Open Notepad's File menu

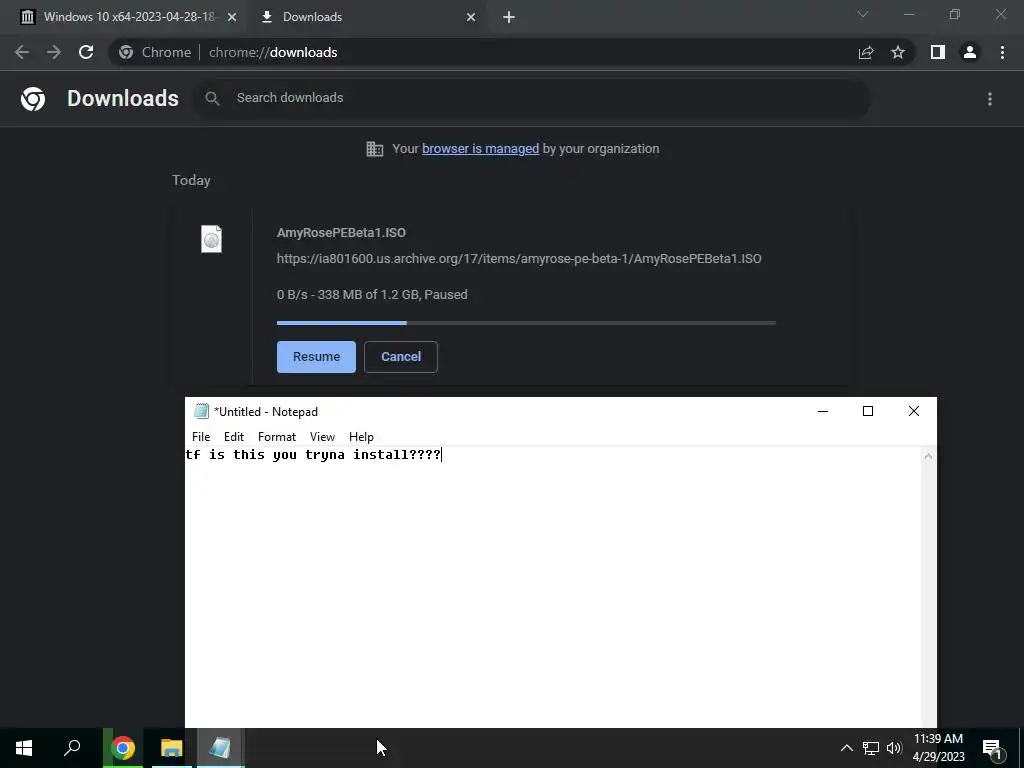click(x=200, y=437)
